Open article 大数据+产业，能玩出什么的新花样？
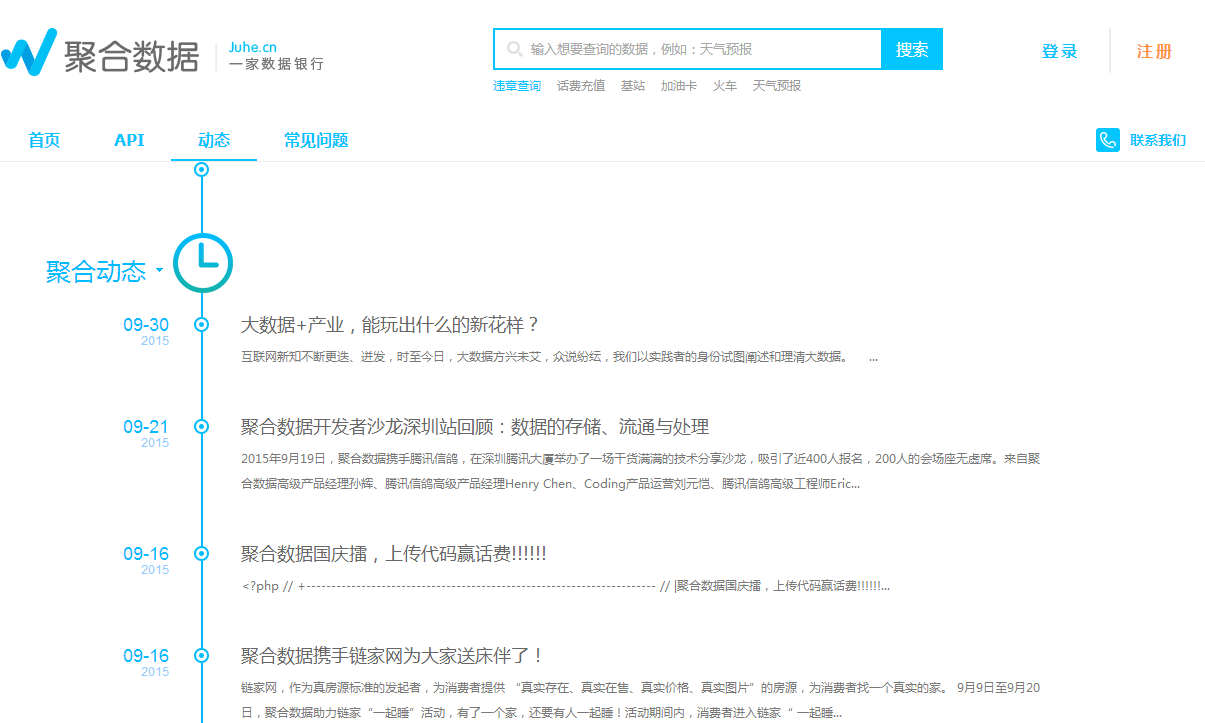The image size is (1205, 723). [x=391, y=325]
